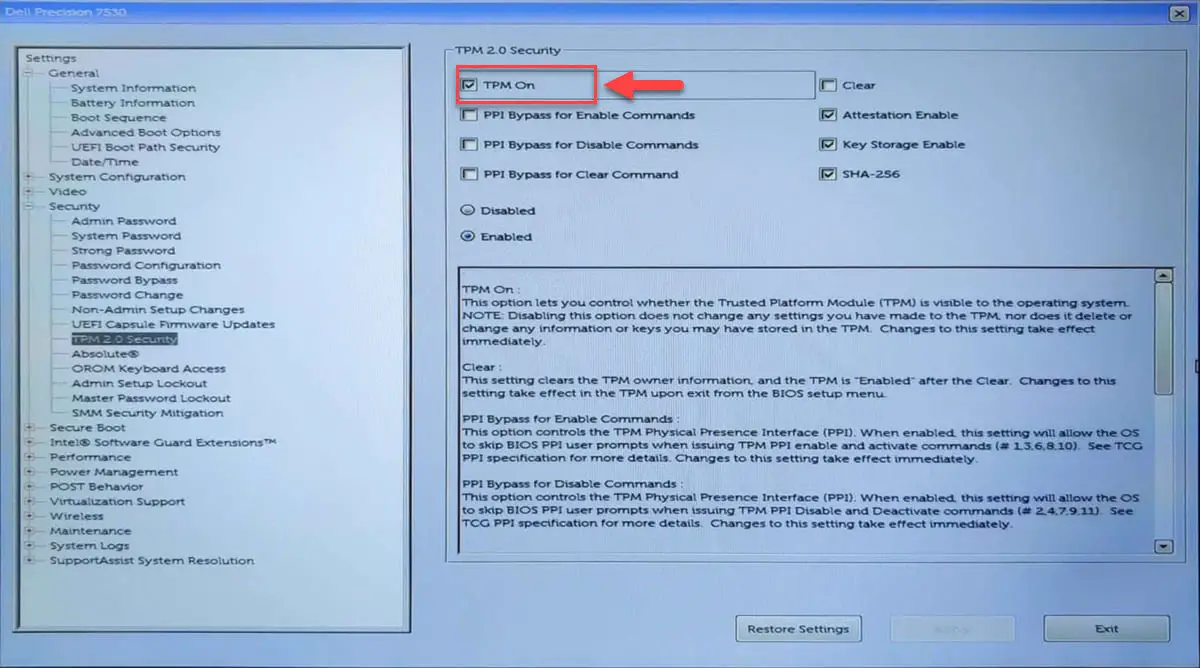Click the description panel scroll-down arrow

click(x=1163, y=546)
